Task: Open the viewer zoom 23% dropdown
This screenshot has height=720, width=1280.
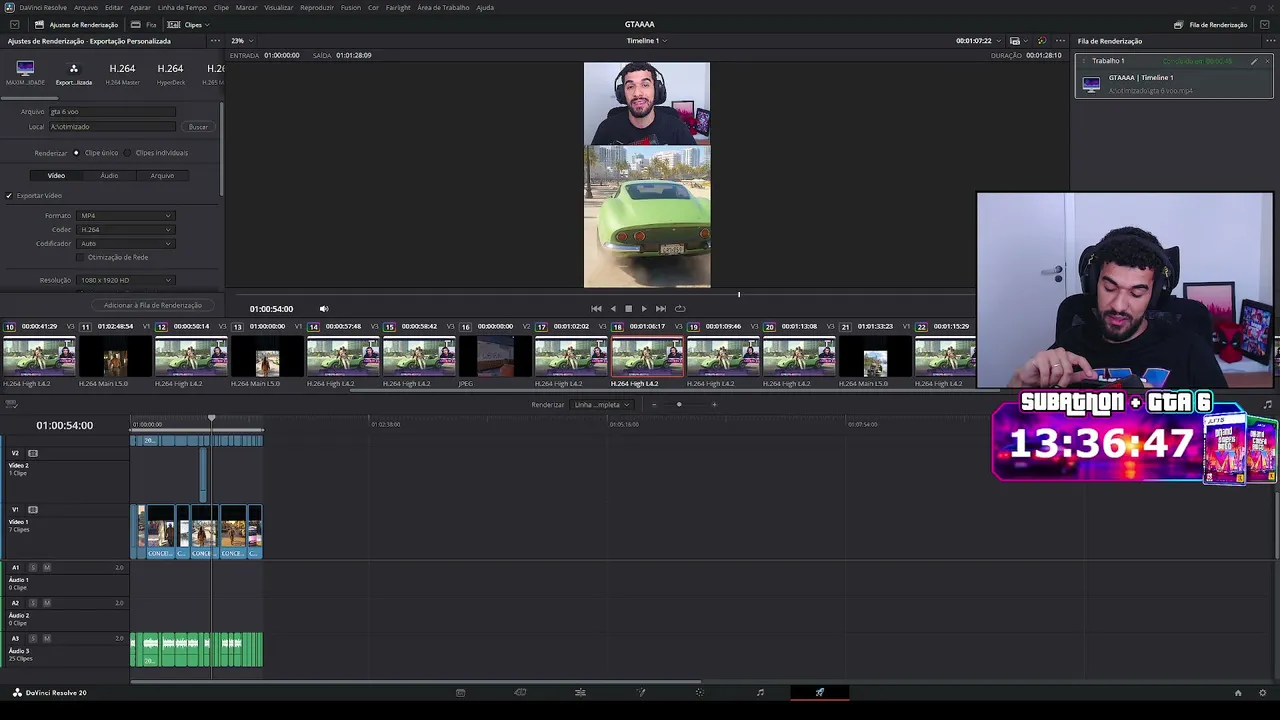Action: tap(241, 41)
